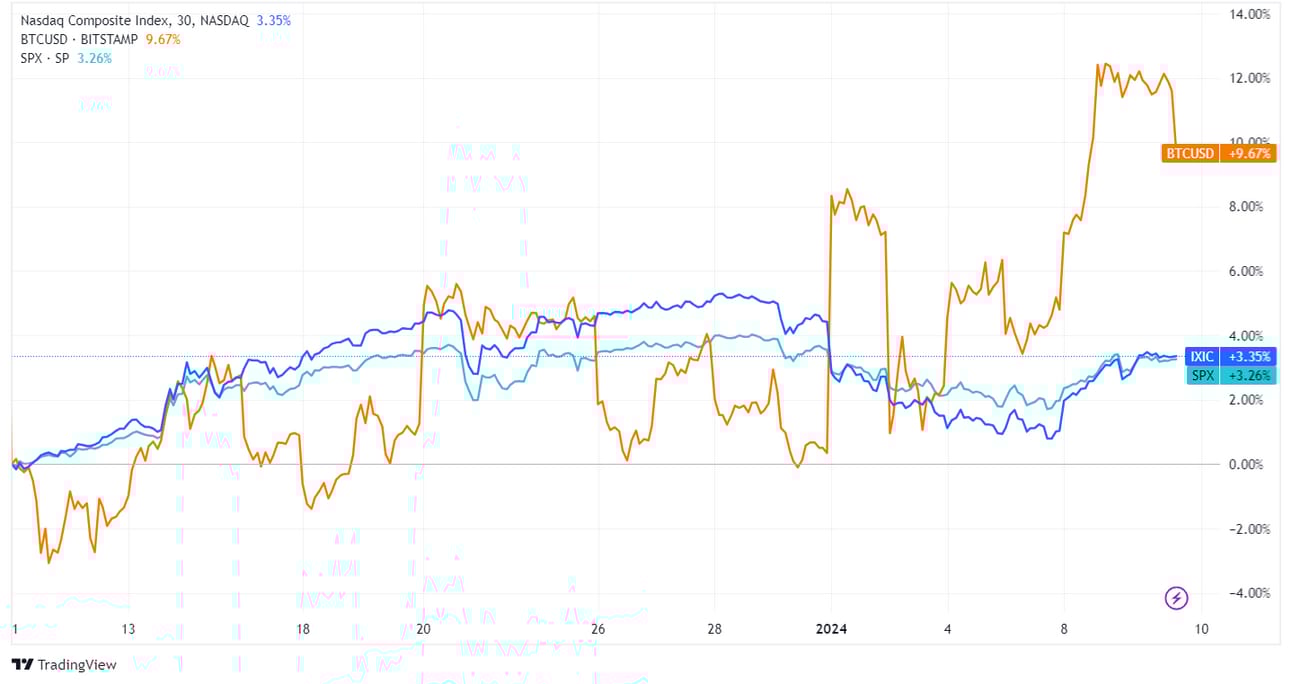Click the +3.26% SPX value tag
The image size is (1292, 684).
click(x=1248, y=376)
